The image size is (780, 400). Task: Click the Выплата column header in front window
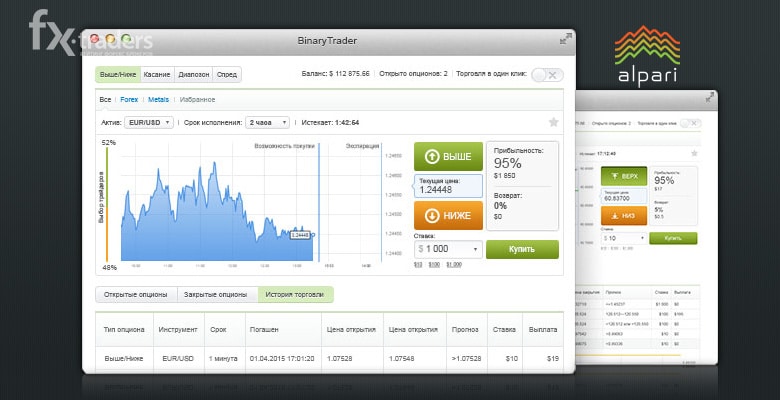(543, 329)
